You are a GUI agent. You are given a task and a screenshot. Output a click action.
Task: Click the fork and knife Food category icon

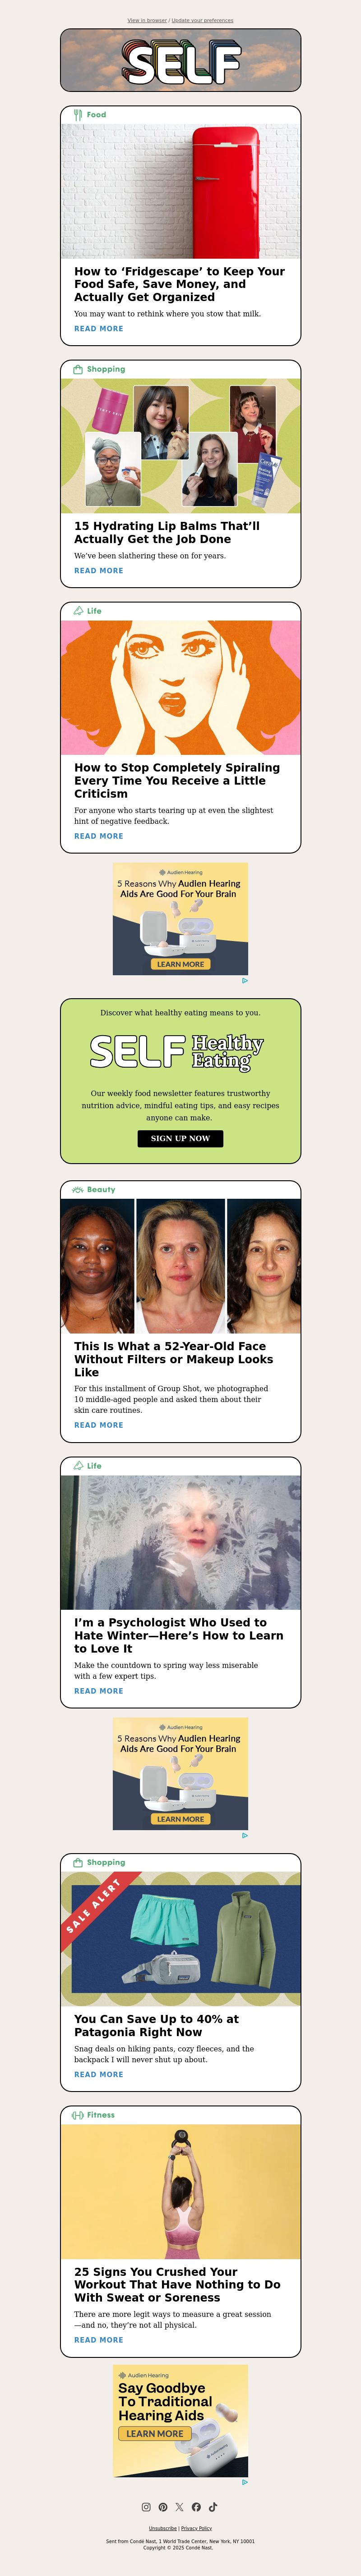coord(78,115)
